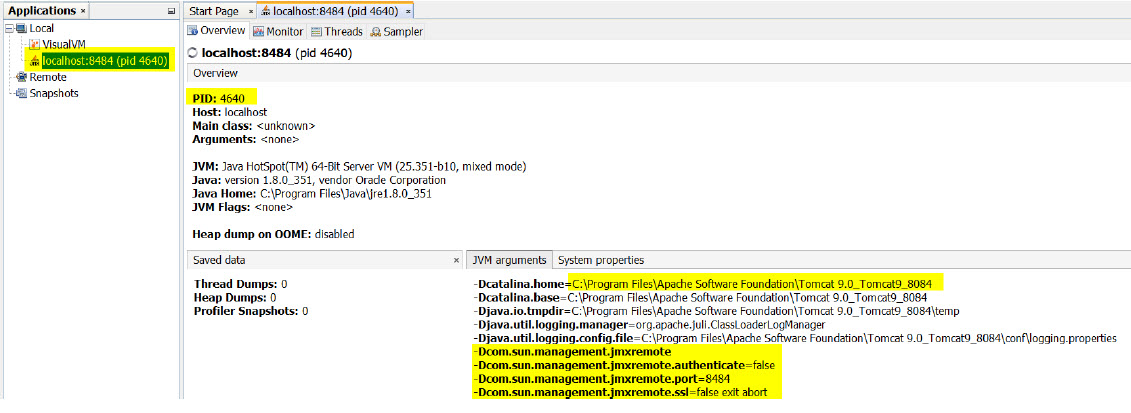
Task: Click the Remote hosts icon in the tree
Action: tap(22, 77)
